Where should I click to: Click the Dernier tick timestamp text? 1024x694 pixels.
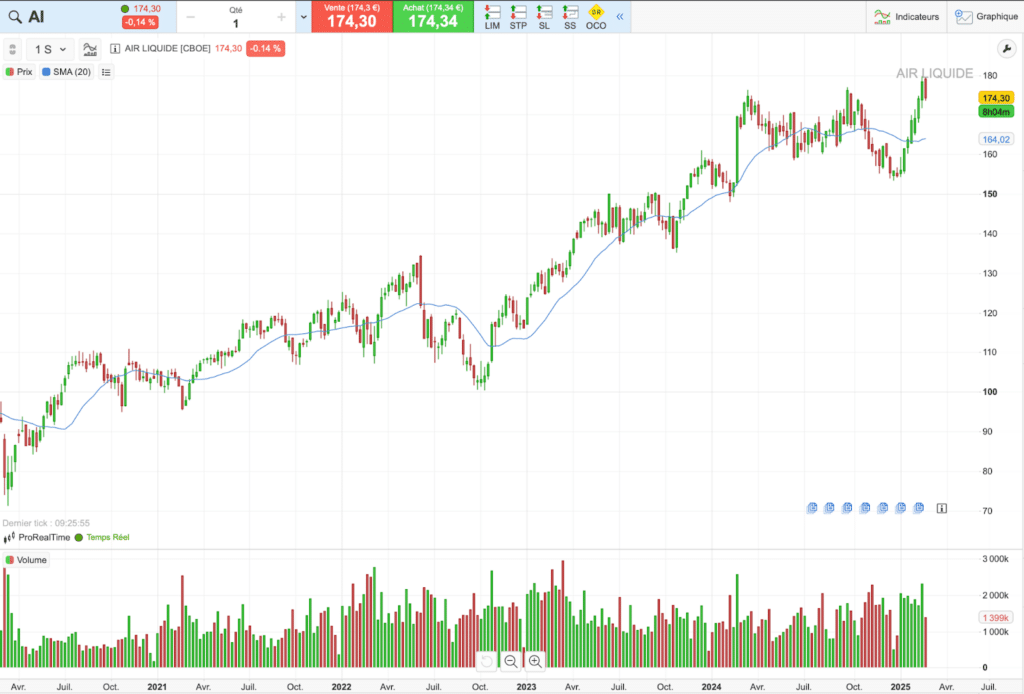coord(46,523)
